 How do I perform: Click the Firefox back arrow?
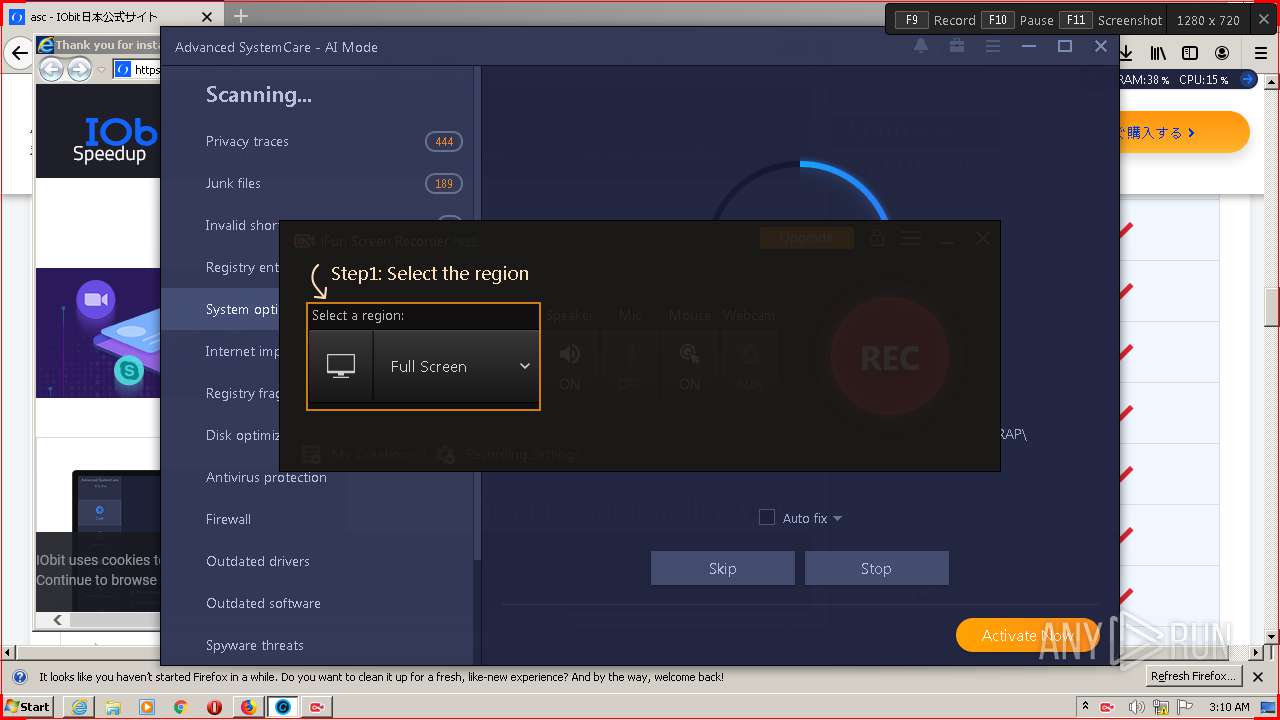pyautogui.click(x=19, y=53)
